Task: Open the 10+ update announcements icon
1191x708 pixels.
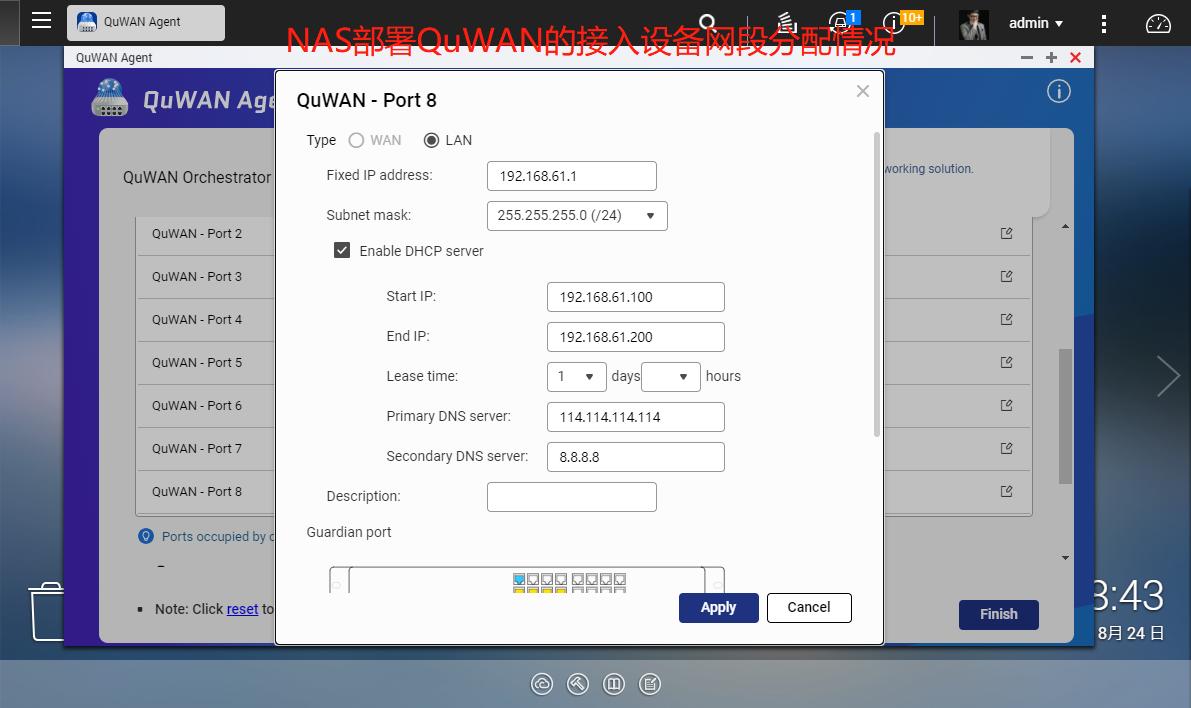Action: (893, 22)
